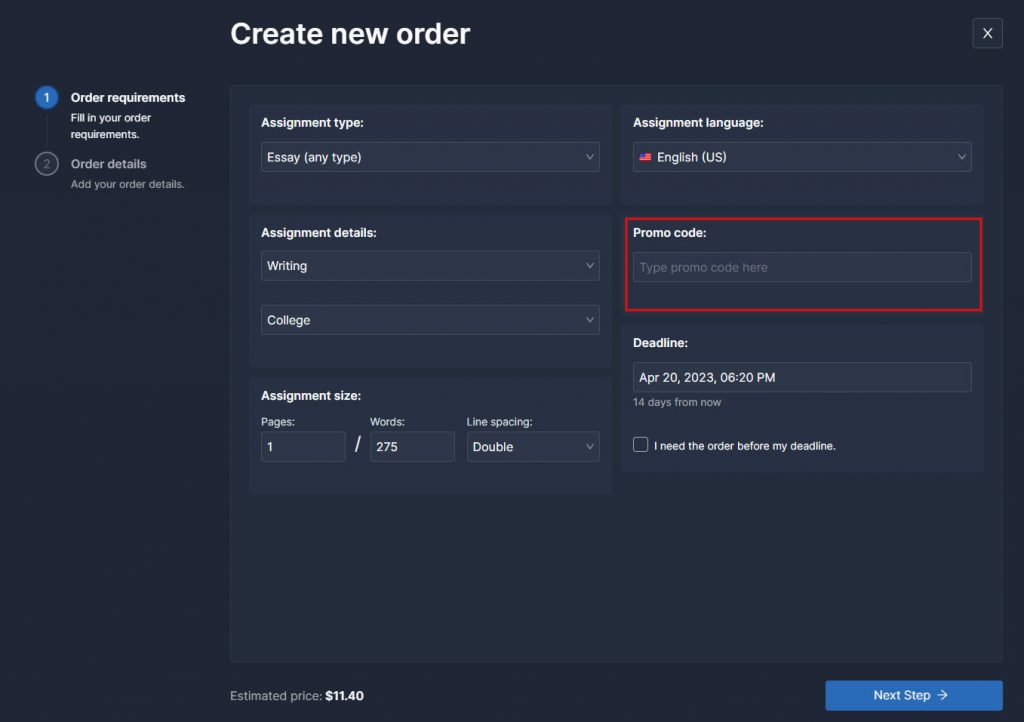
Task: Click the US flag icon
Action: tap(645, 158)
